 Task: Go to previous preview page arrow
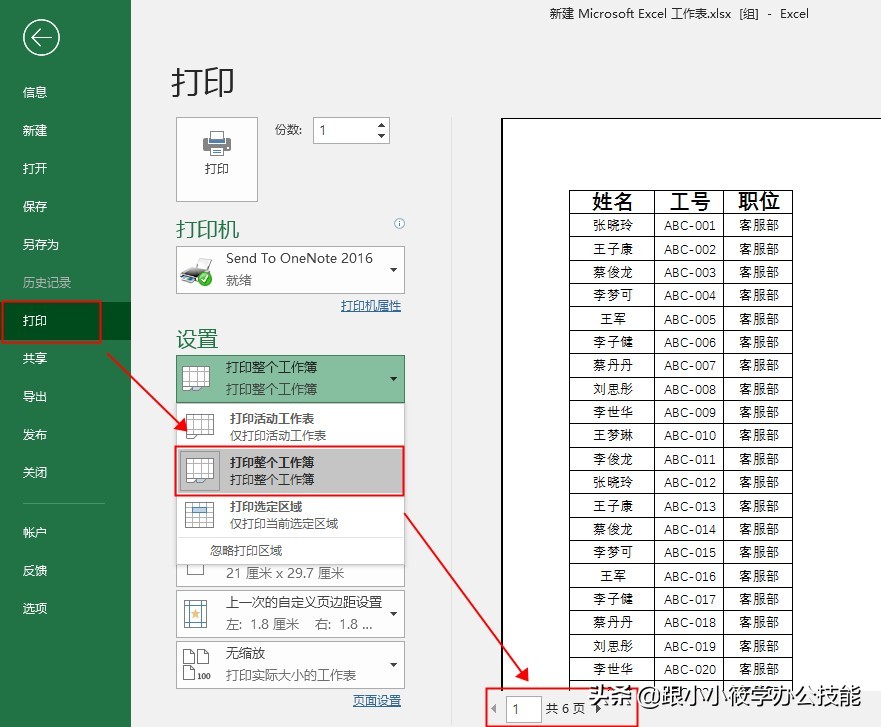pyautogui.click(x=494, y=708)
